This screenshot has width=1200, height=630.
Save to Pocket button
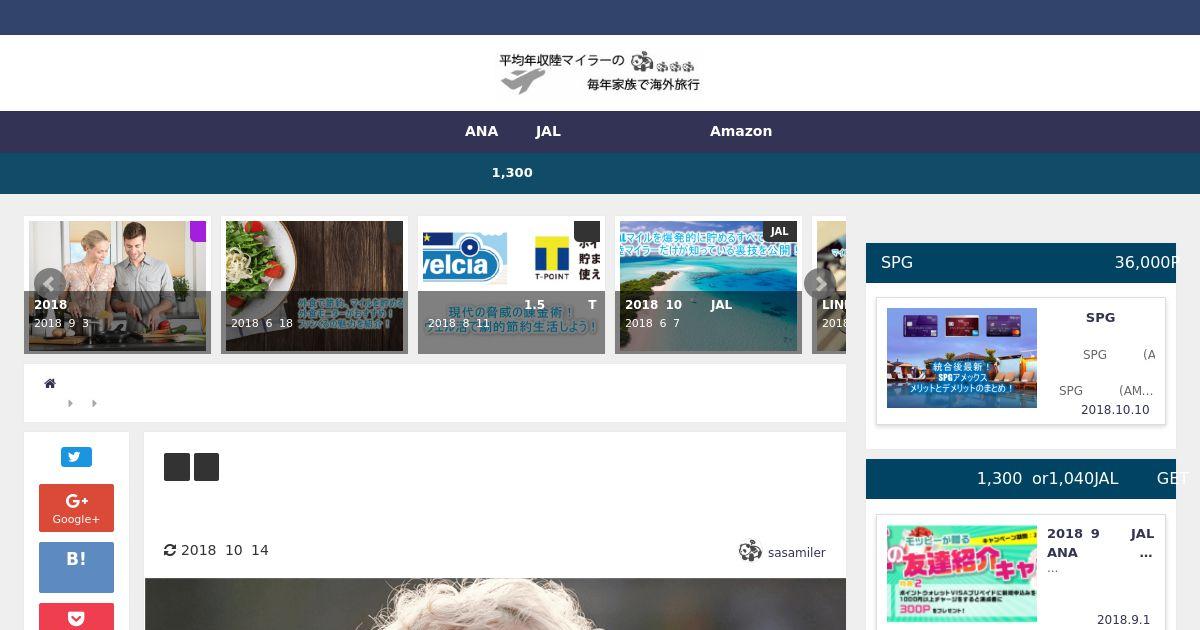76,617
